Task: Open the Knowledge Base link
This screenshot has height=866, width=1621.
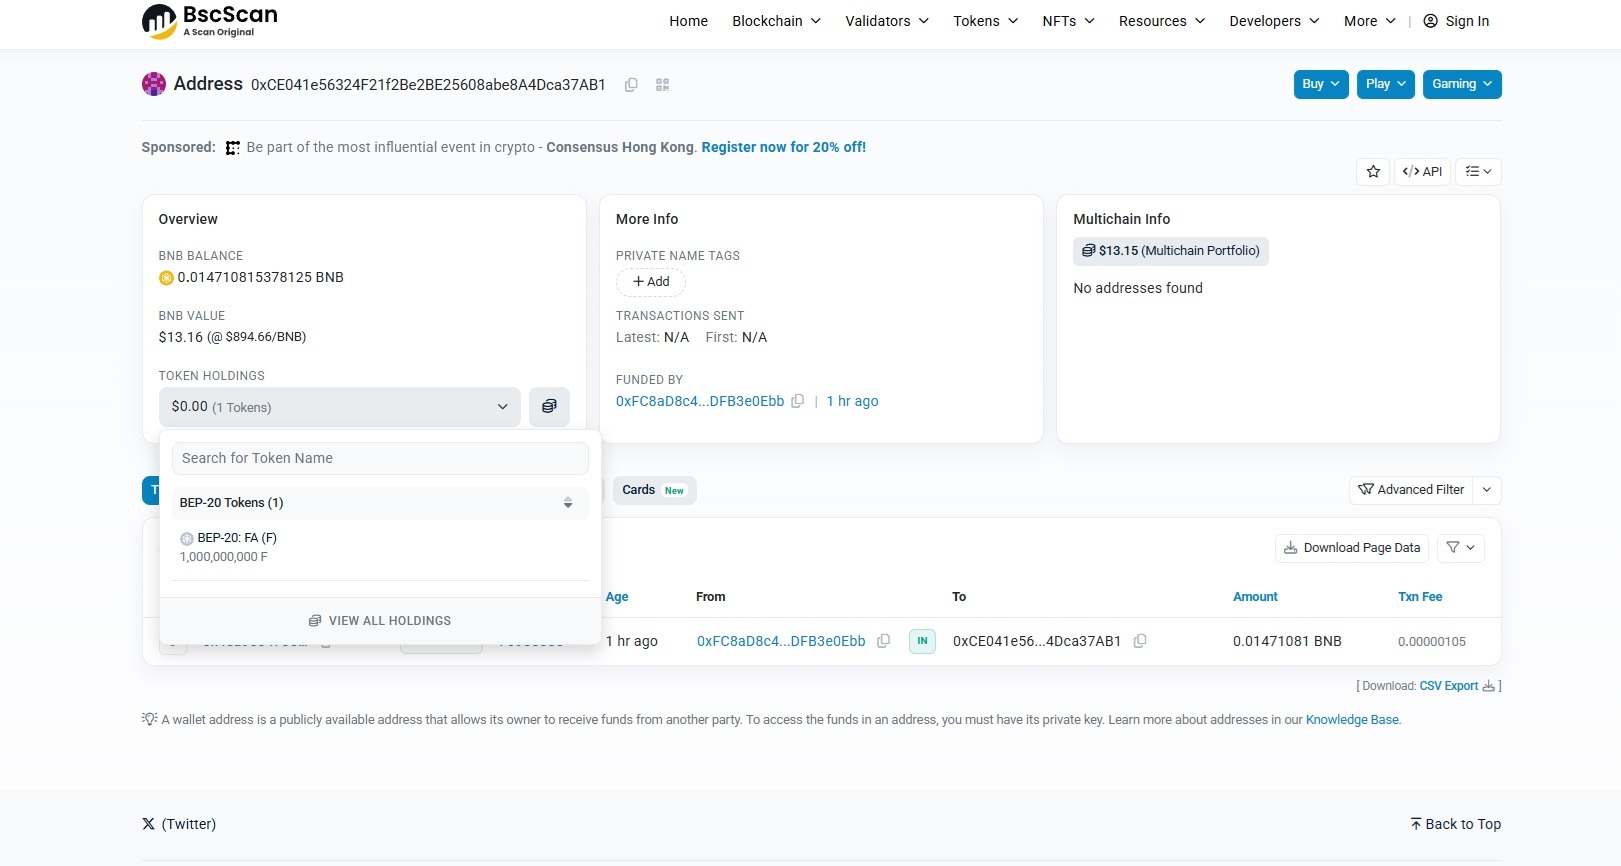Action: coord(1352,720)
